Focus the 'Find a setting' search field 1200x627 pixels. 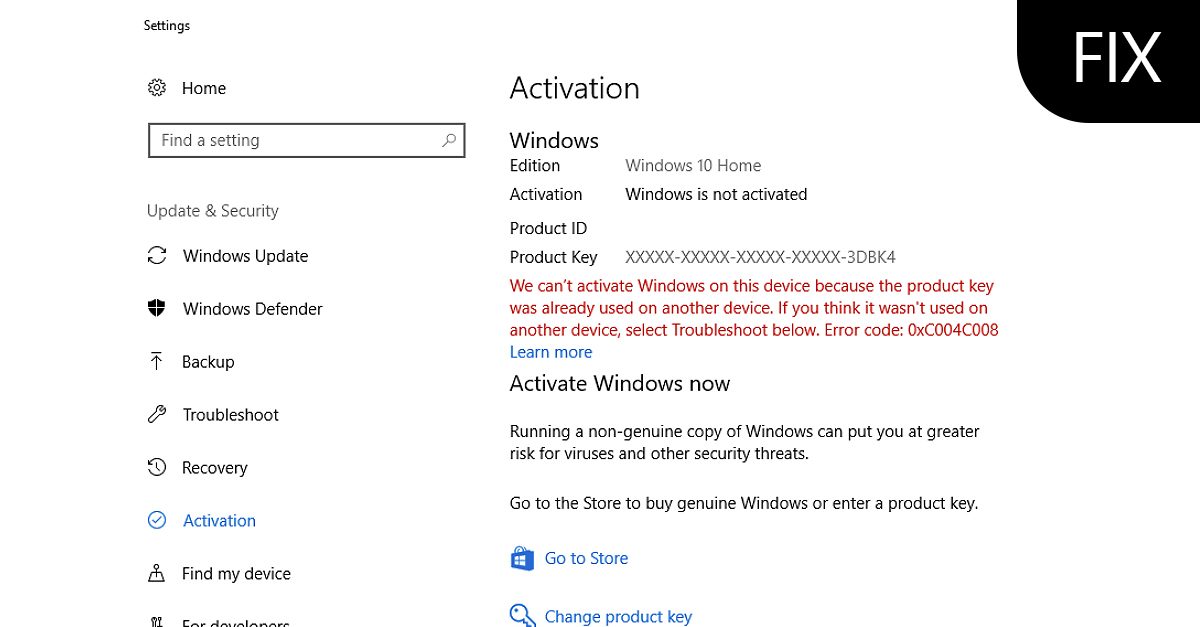[x=295, y=141]
